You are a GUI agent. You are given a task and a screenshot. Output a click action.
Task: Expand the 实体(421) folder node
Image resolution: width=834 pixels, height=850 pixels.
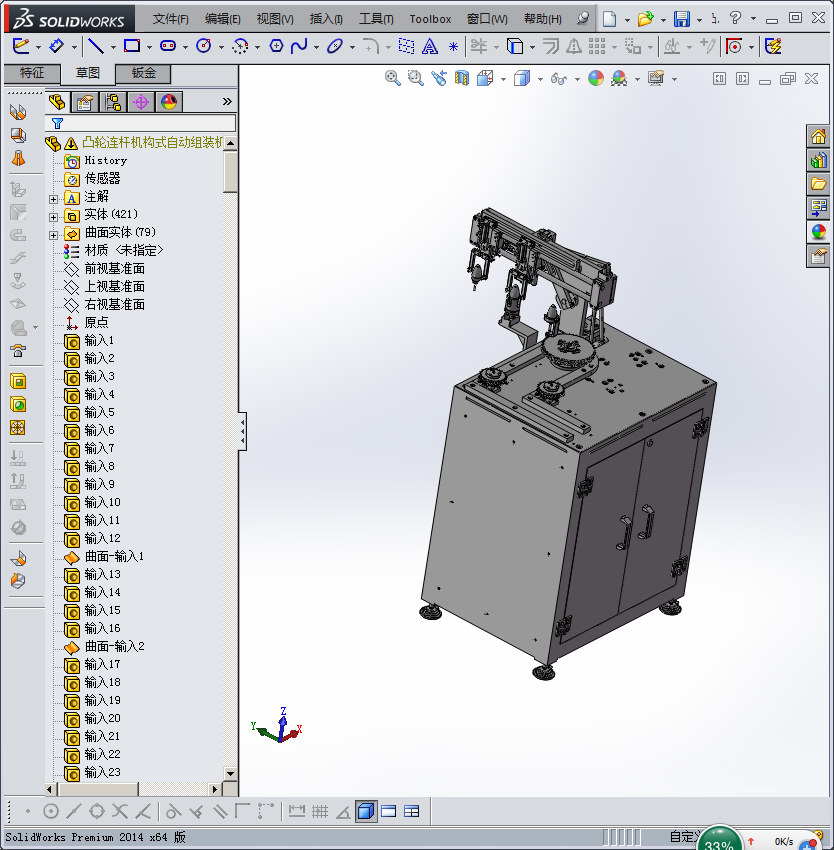point(53,217)
